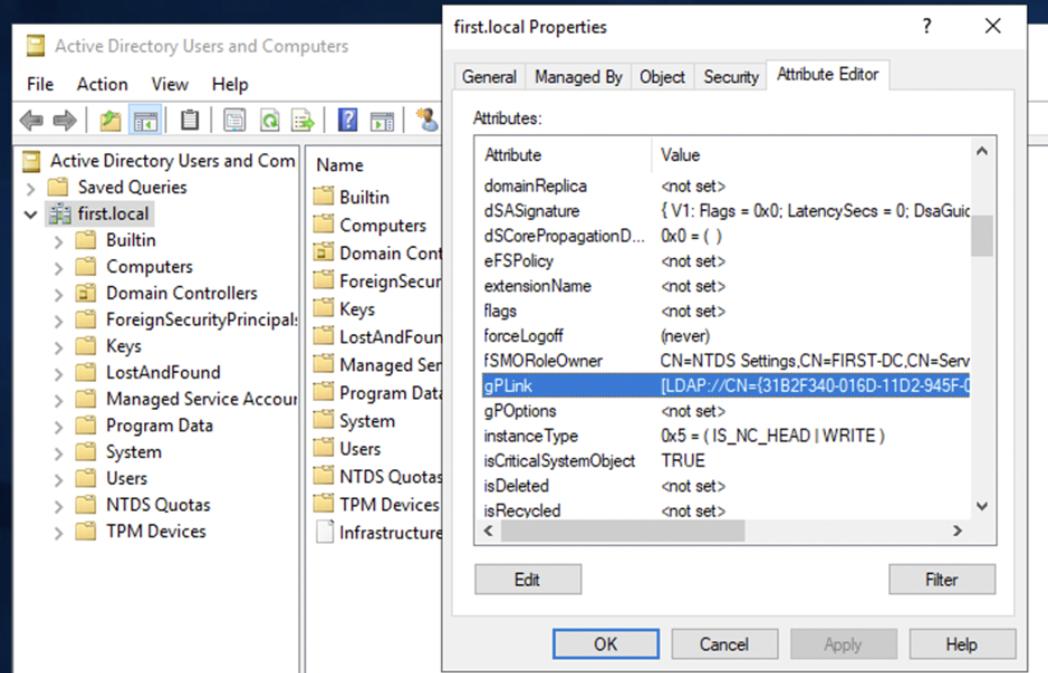Open the View menu

pos(170,84)
